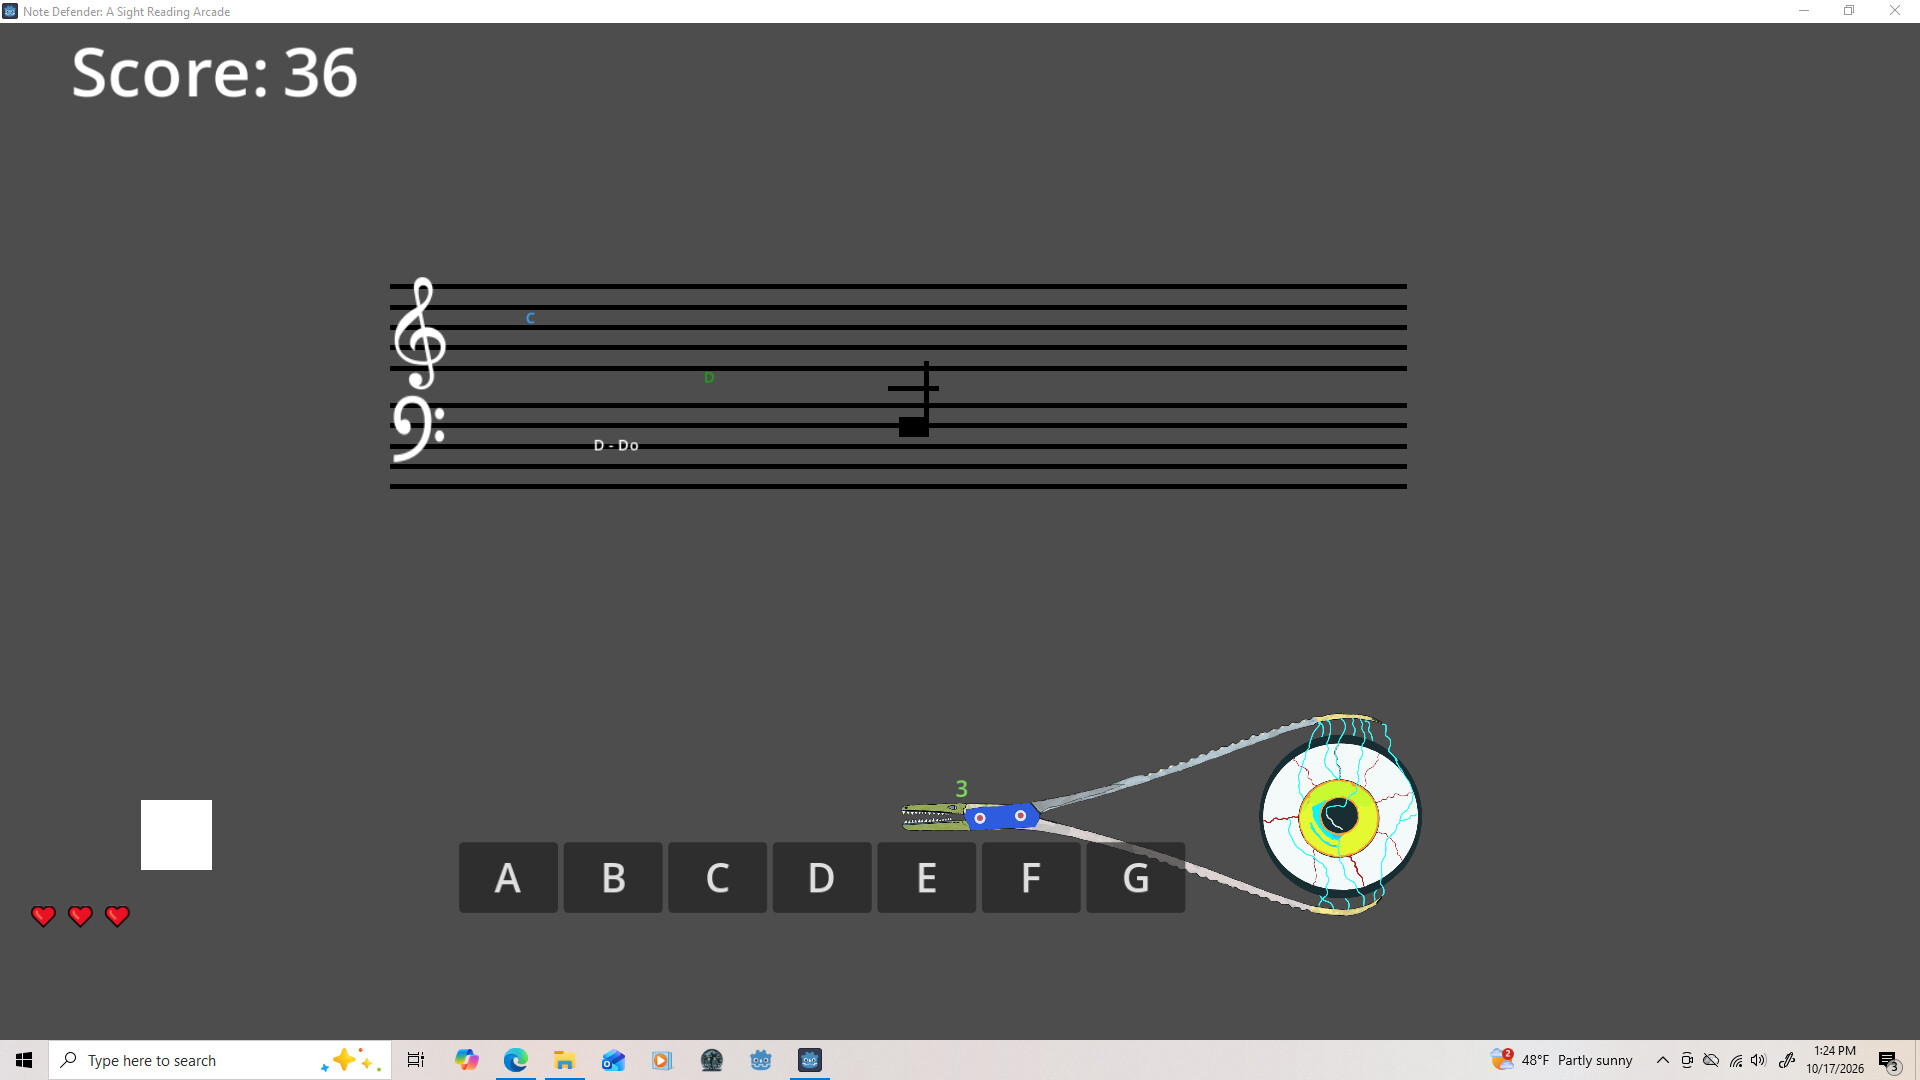Choose the C note button
The width and height of the screenshot is (1920, 1080).
point(717,877)
